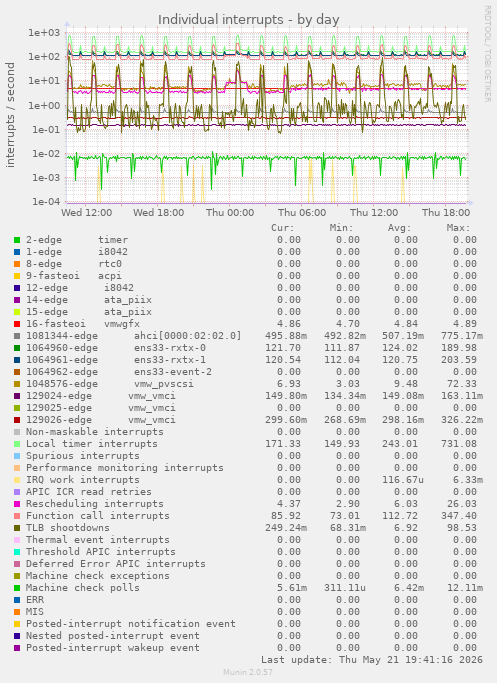Click the green 2-edge timer legend swatch
This screenshot has height=683, width=497.
pyautogui.click(x=17, y=240)
